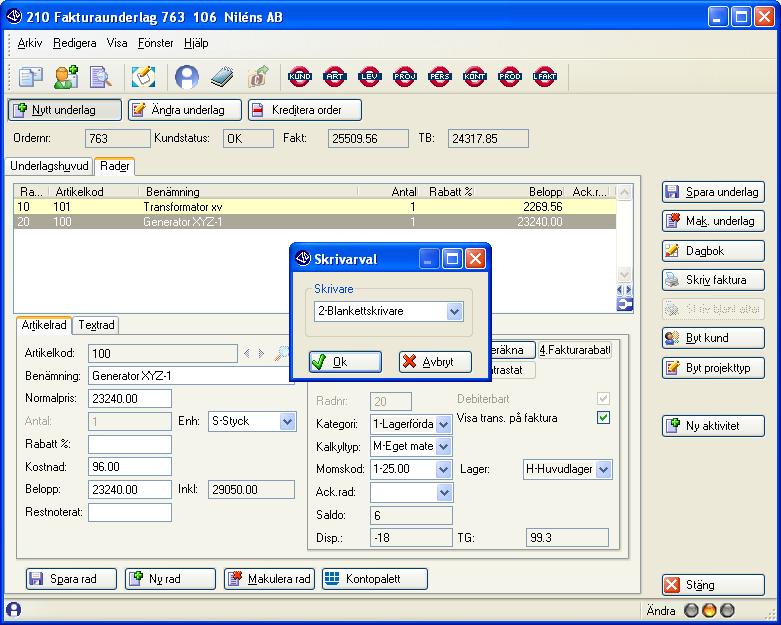Click the Makulera rad button
Screen dimensions: 781x625
(x=269, y=579)
